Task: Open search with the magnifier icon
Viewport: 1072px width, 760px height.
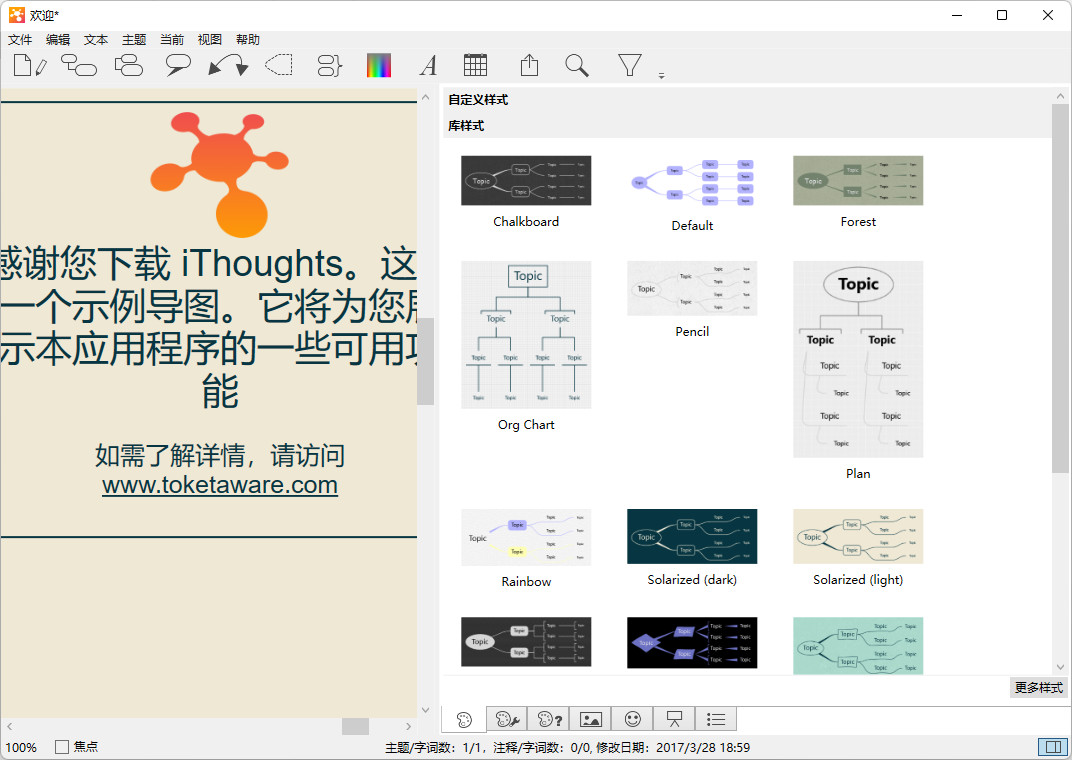Action: [x=577, y=66]
